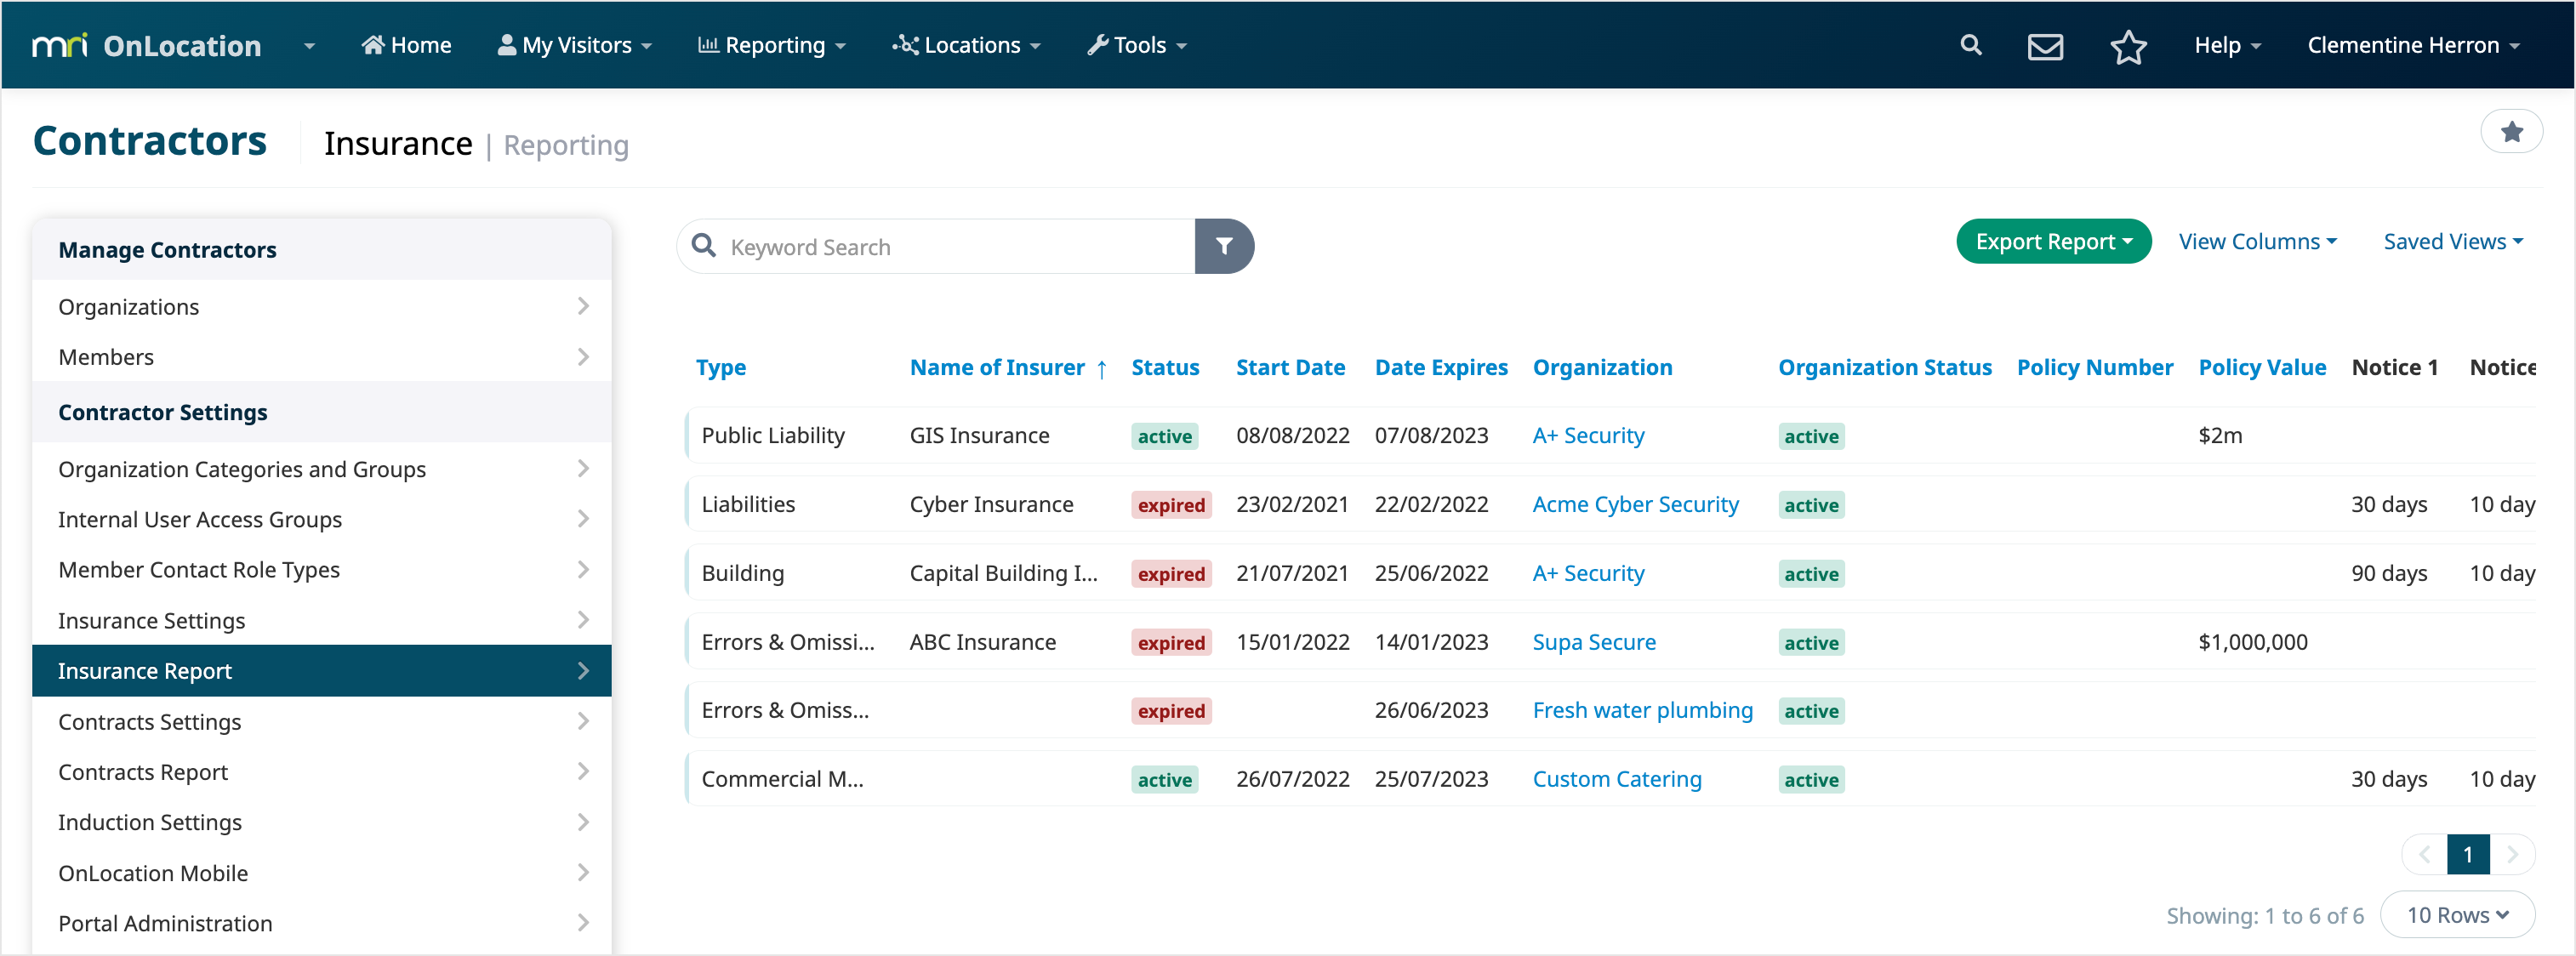This screenshot has height=956, width=2576.
Task: Click the expired status badge in Liabilities row
Action: pyautogui.click(x=1171, y=505)
